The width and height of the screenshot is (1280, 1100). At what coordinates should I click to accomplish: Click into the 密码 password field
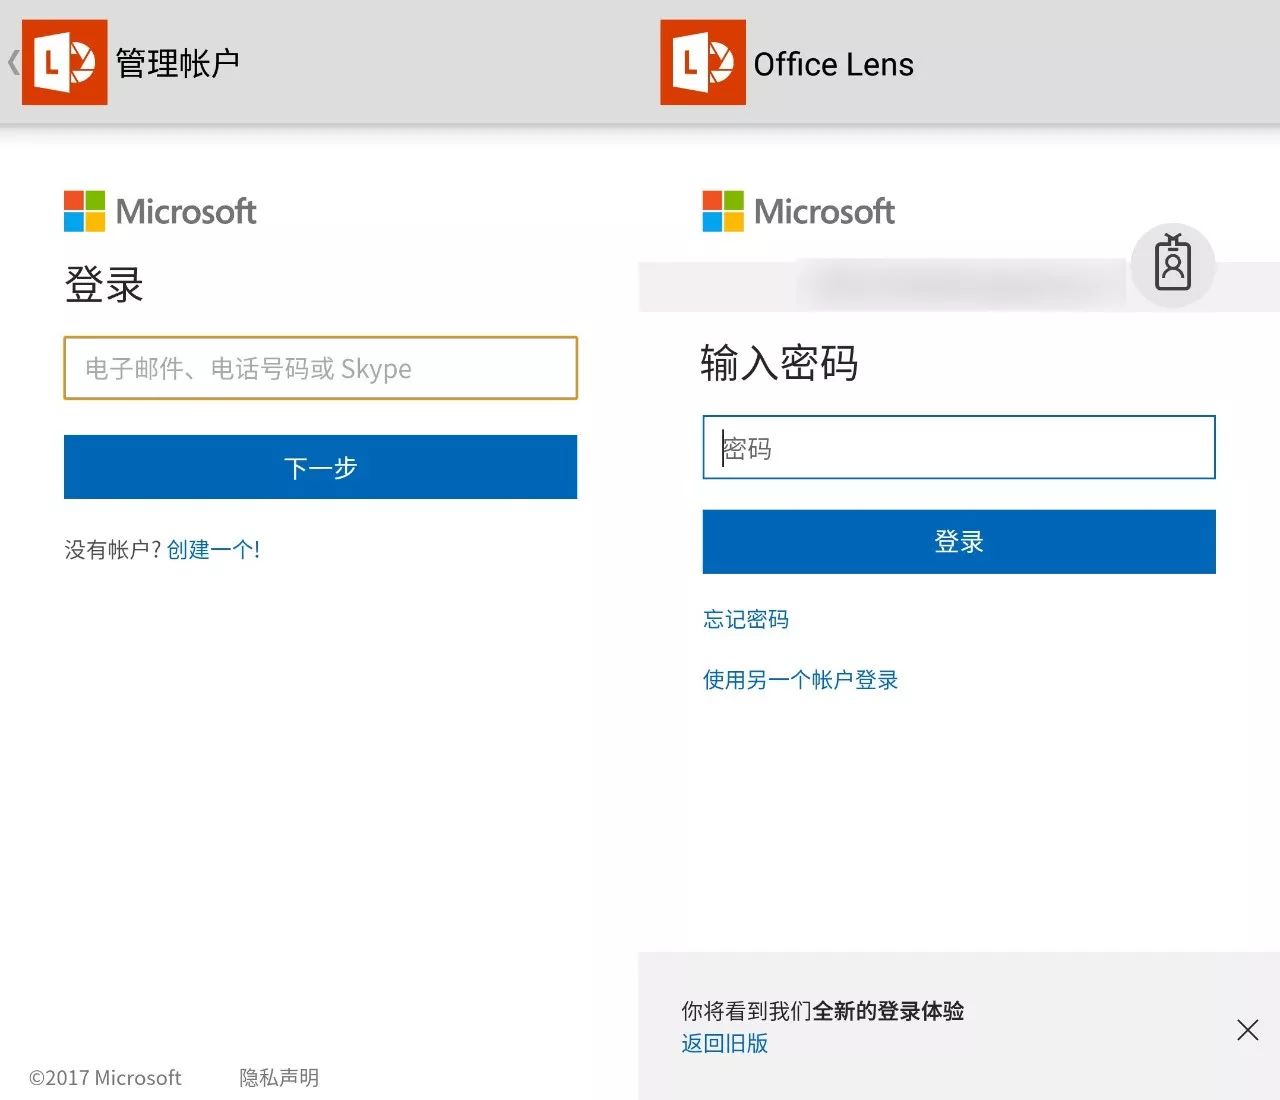pyautogui.click(x=958, y=447)
